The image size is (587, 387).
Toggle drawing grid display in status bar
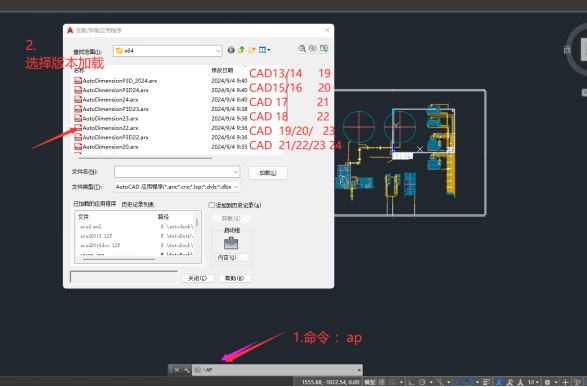pos(382,382)
